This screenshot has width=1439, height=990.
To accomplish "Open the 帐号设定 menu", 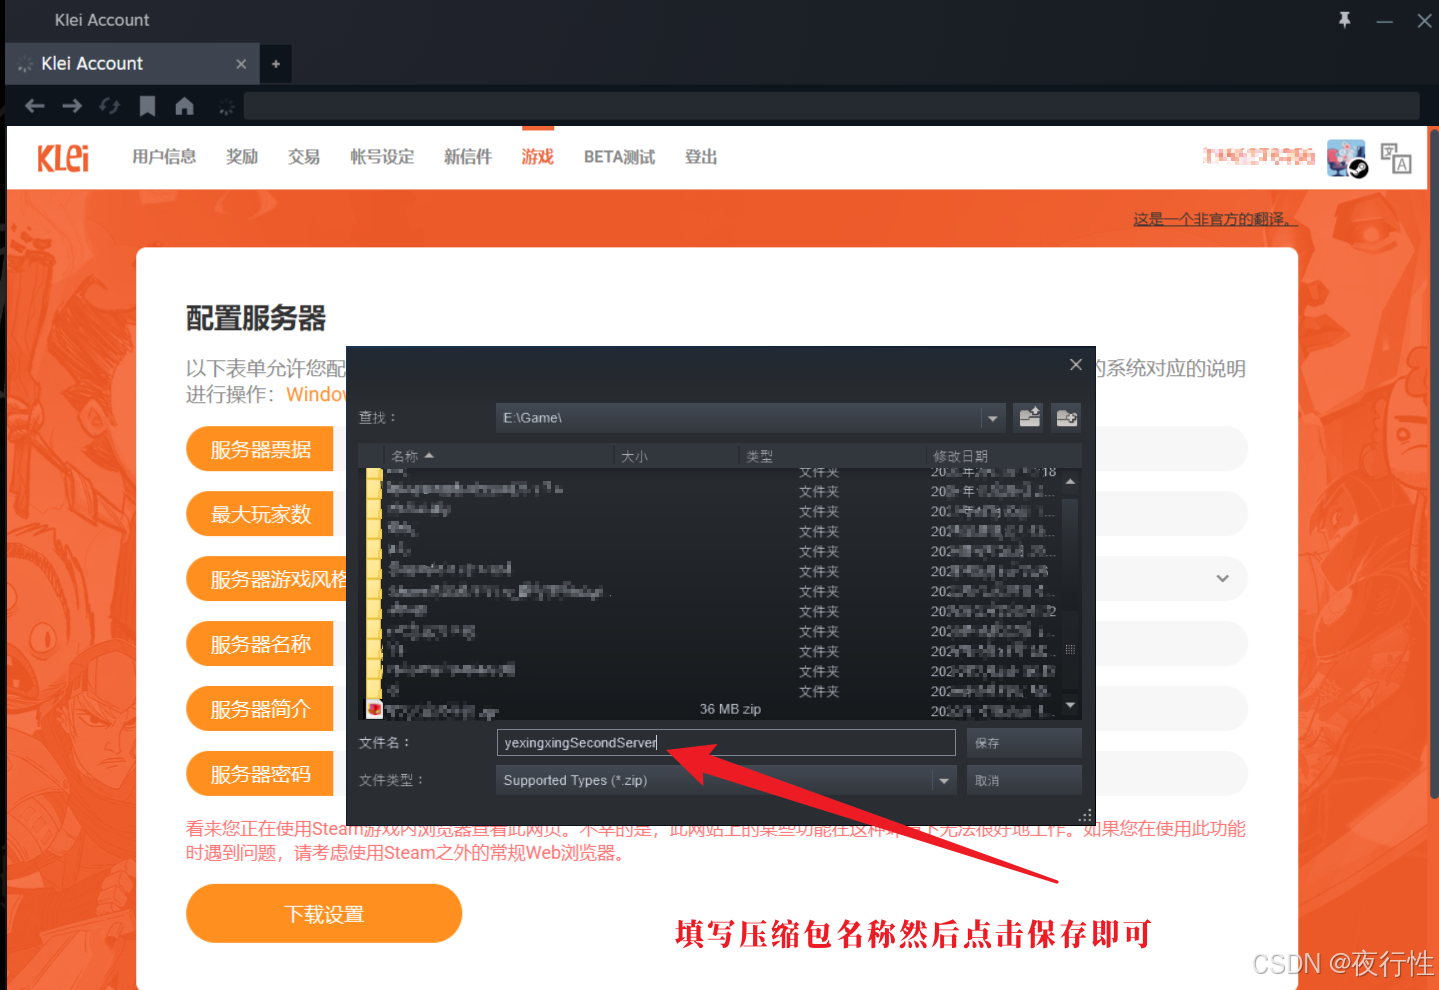I will point(382,157).
